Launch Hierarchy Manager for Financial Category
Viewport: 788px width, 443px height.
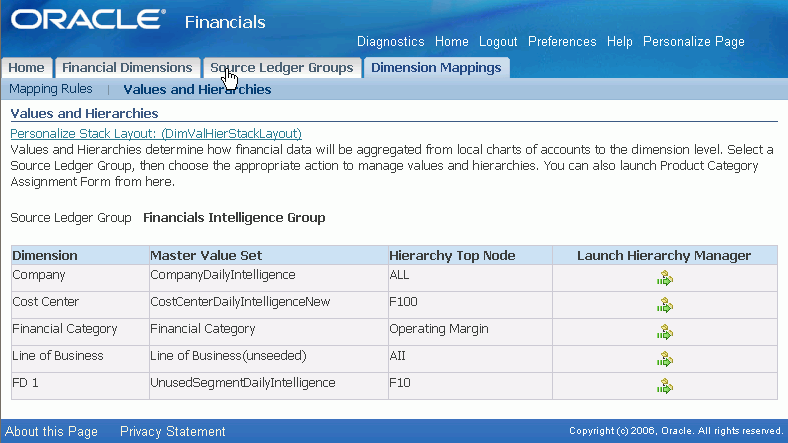point(664,332)
